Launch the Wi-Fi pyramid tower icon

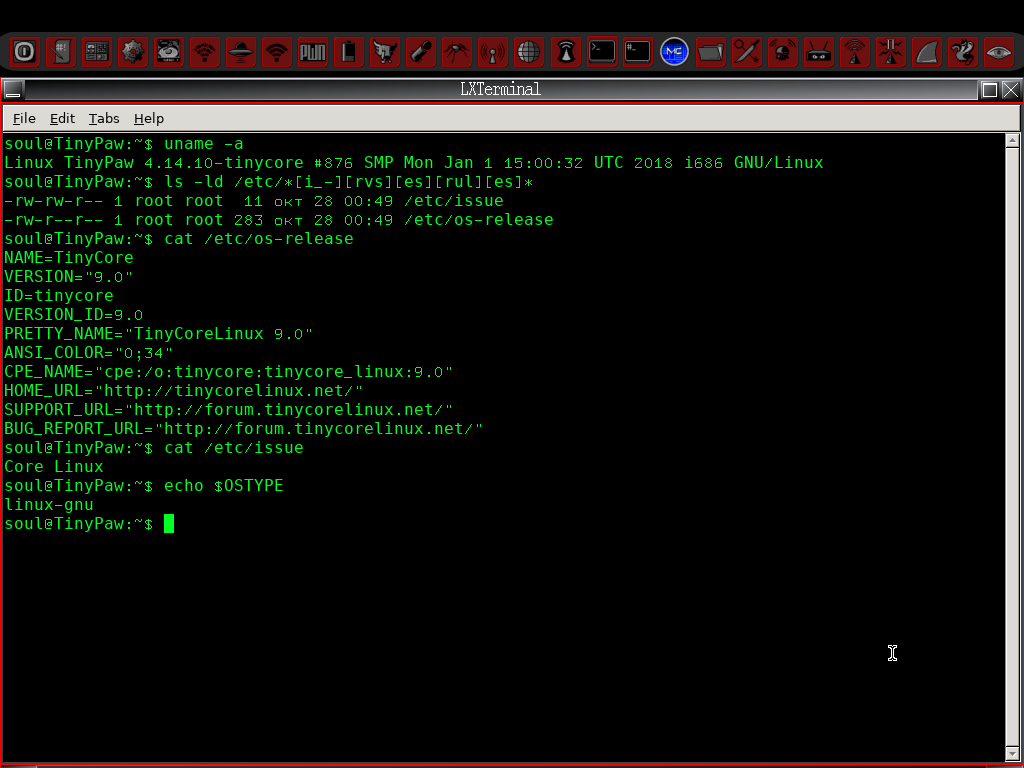coord(854,52)
